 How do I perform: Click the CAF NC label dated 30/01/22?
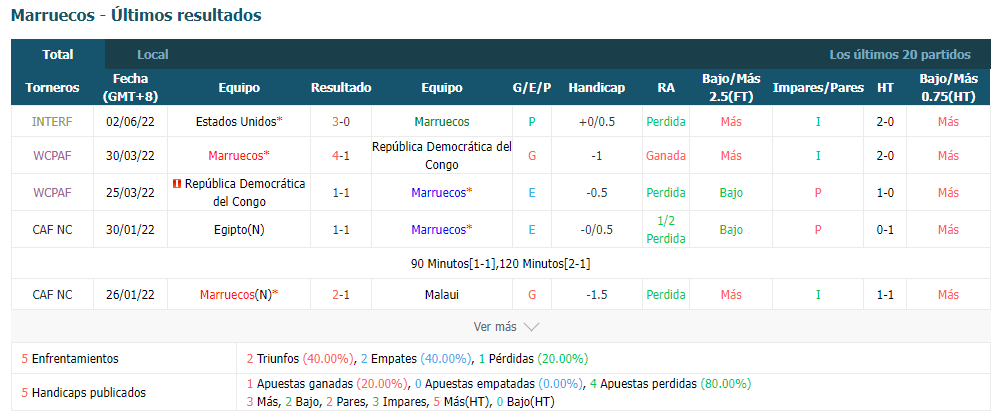(x=52, y=229)
